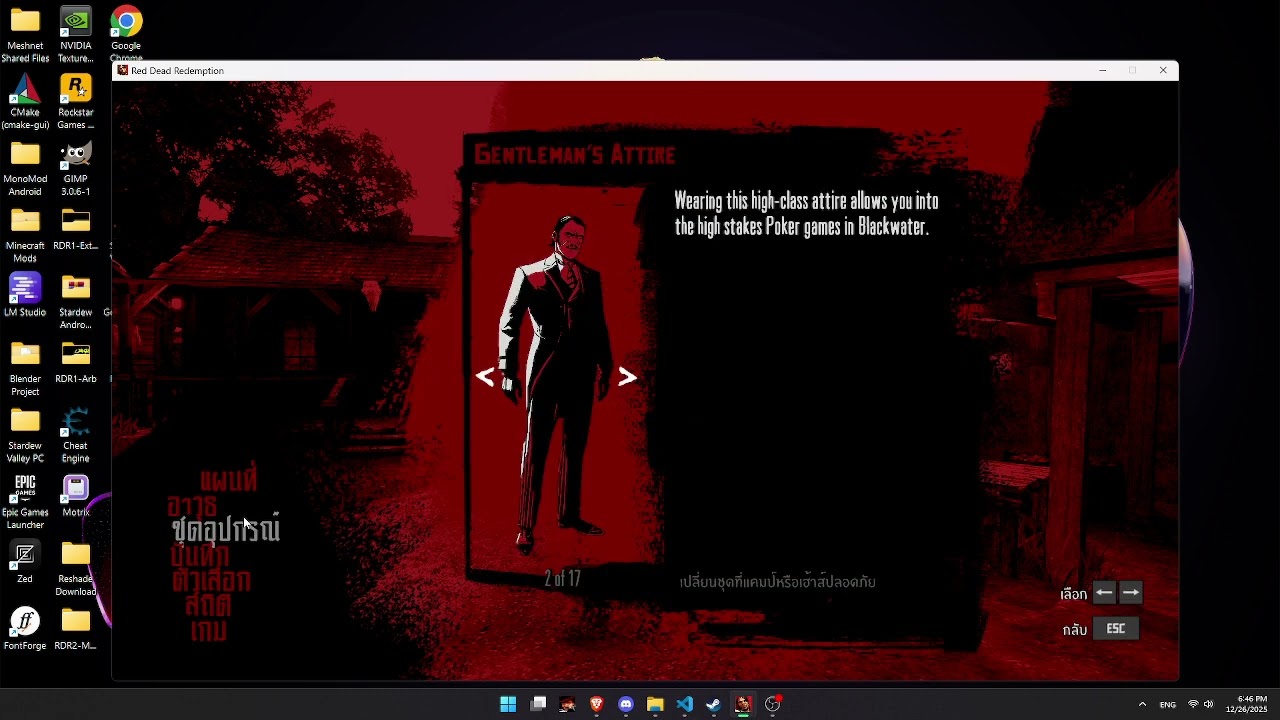Click the '2 of 17' outfit counter
The image size is (1280, 720).
[x=562, y=579]
